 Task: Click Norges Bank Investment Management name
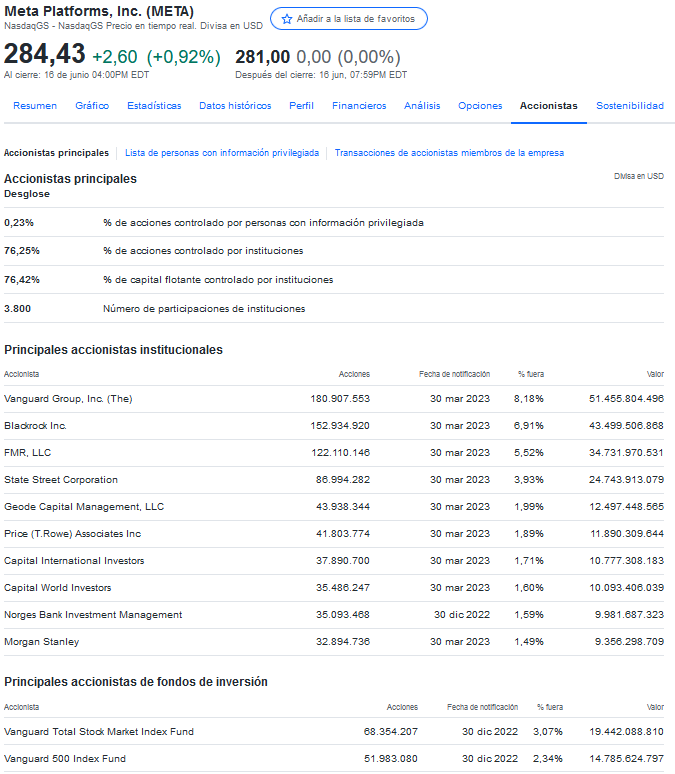pos(93,615)
